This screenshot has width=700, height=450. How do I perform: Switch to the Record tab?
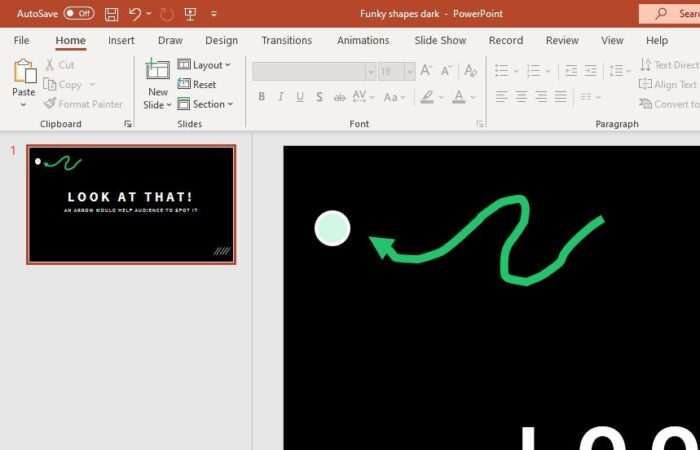coord(506,41)
